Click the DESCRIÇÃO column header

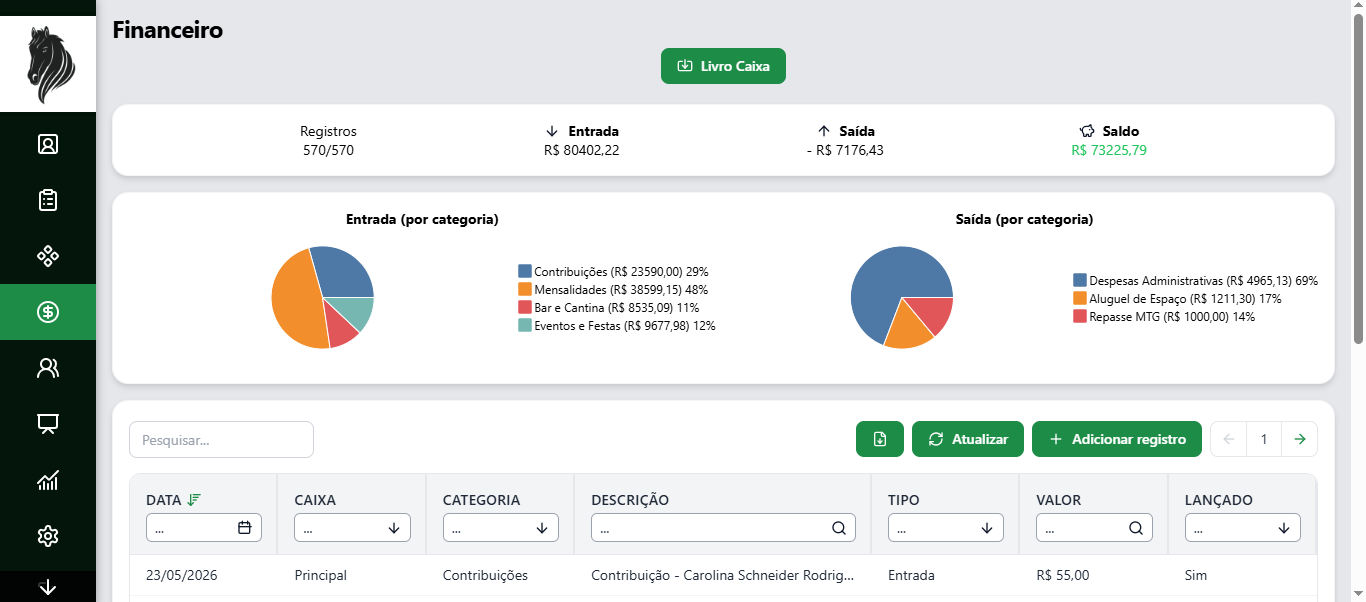[x=630, y=500]
